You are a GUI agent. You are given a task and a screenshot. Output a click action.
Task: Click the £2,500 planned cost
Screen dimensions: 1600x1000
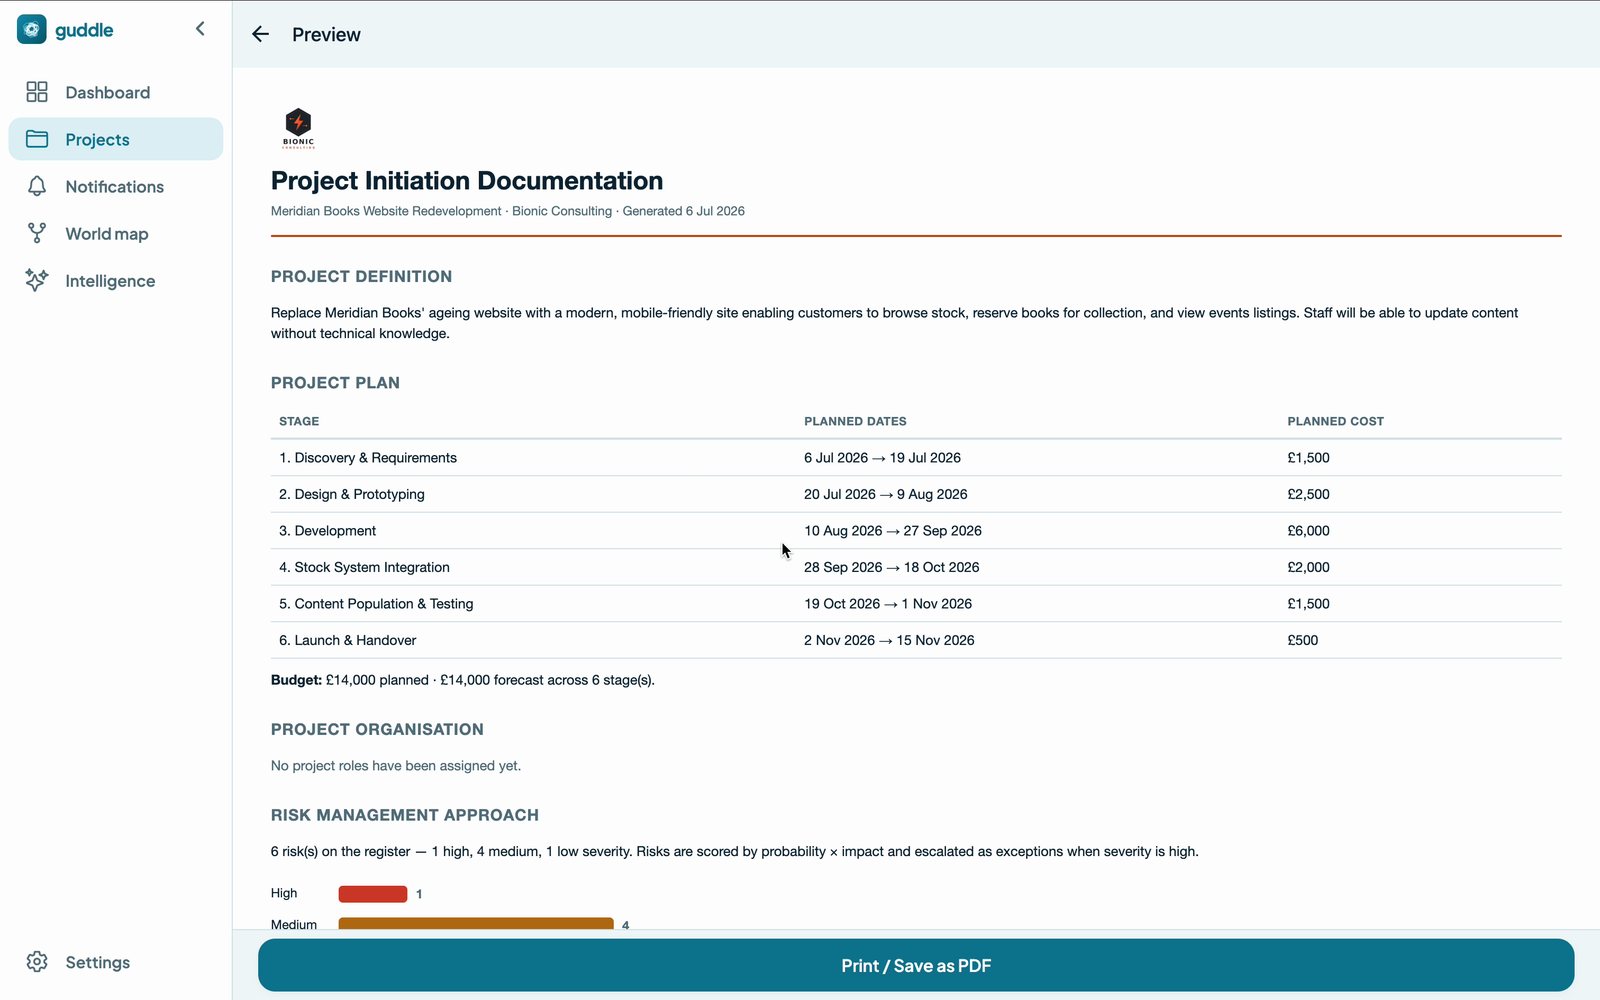(x=1308, y=494)
